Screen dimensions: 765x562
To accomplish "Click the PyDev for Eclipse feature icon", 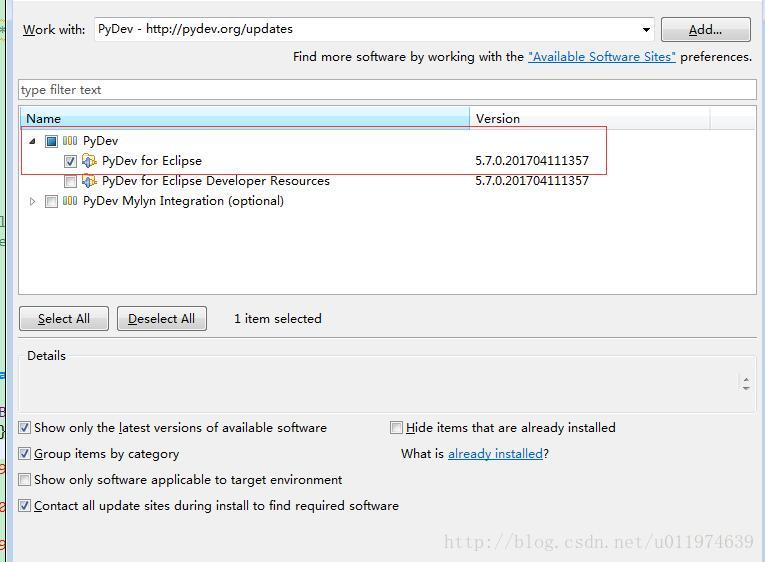I will 89,161.
